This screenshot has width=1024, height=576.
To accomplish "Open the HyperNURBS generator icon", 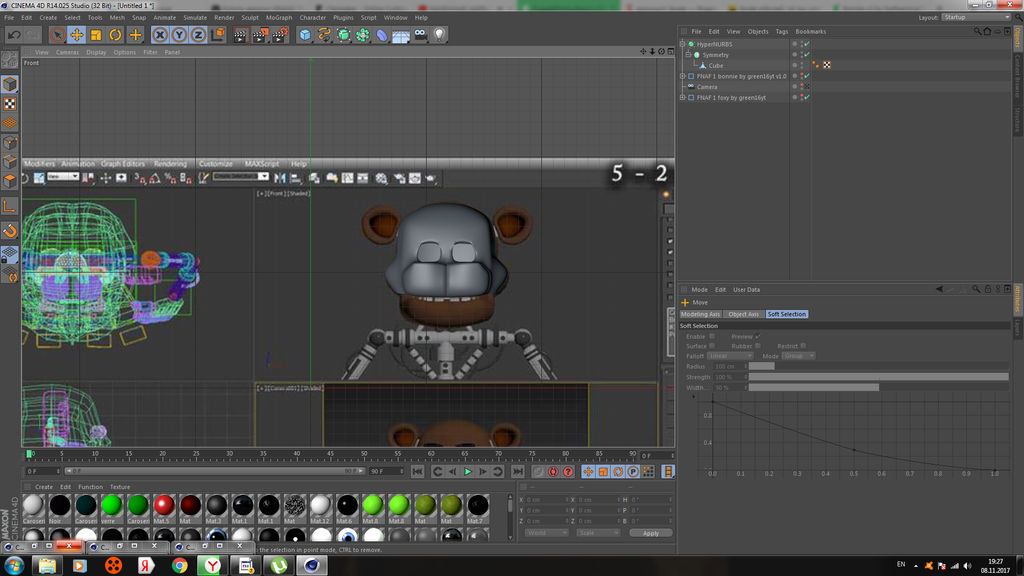I will (344, 35).
